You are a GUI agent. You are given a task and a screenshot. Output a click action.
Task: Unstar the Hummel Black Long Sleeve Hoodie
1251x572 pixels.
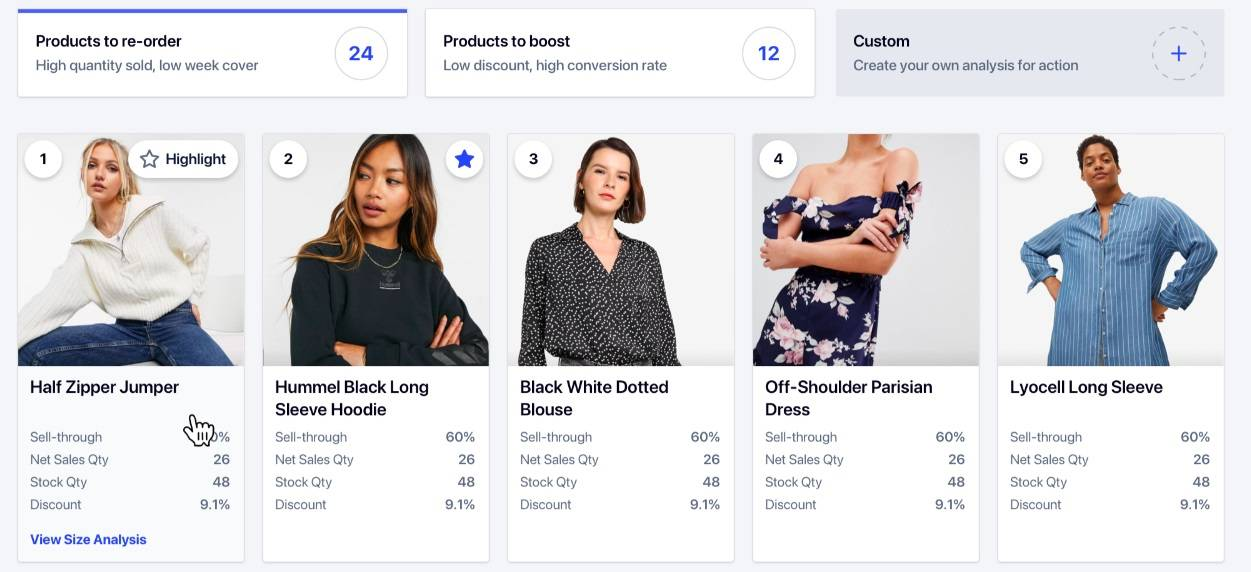pos(464,159)
